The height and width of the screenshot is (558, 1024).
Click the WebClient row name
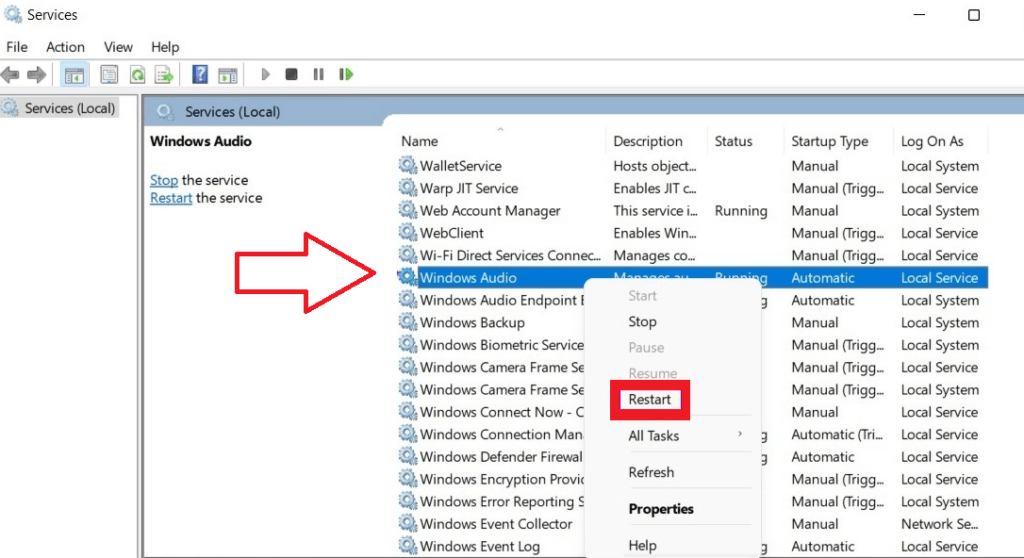pyautogui.click(x=451, y=233)
